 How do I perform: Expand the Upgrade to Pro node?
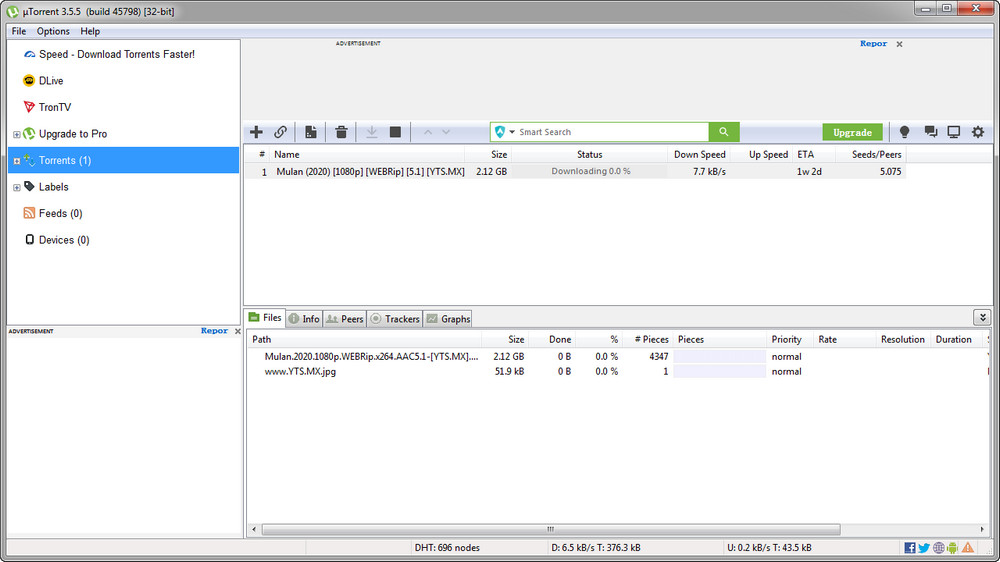[x=17, y=135]
